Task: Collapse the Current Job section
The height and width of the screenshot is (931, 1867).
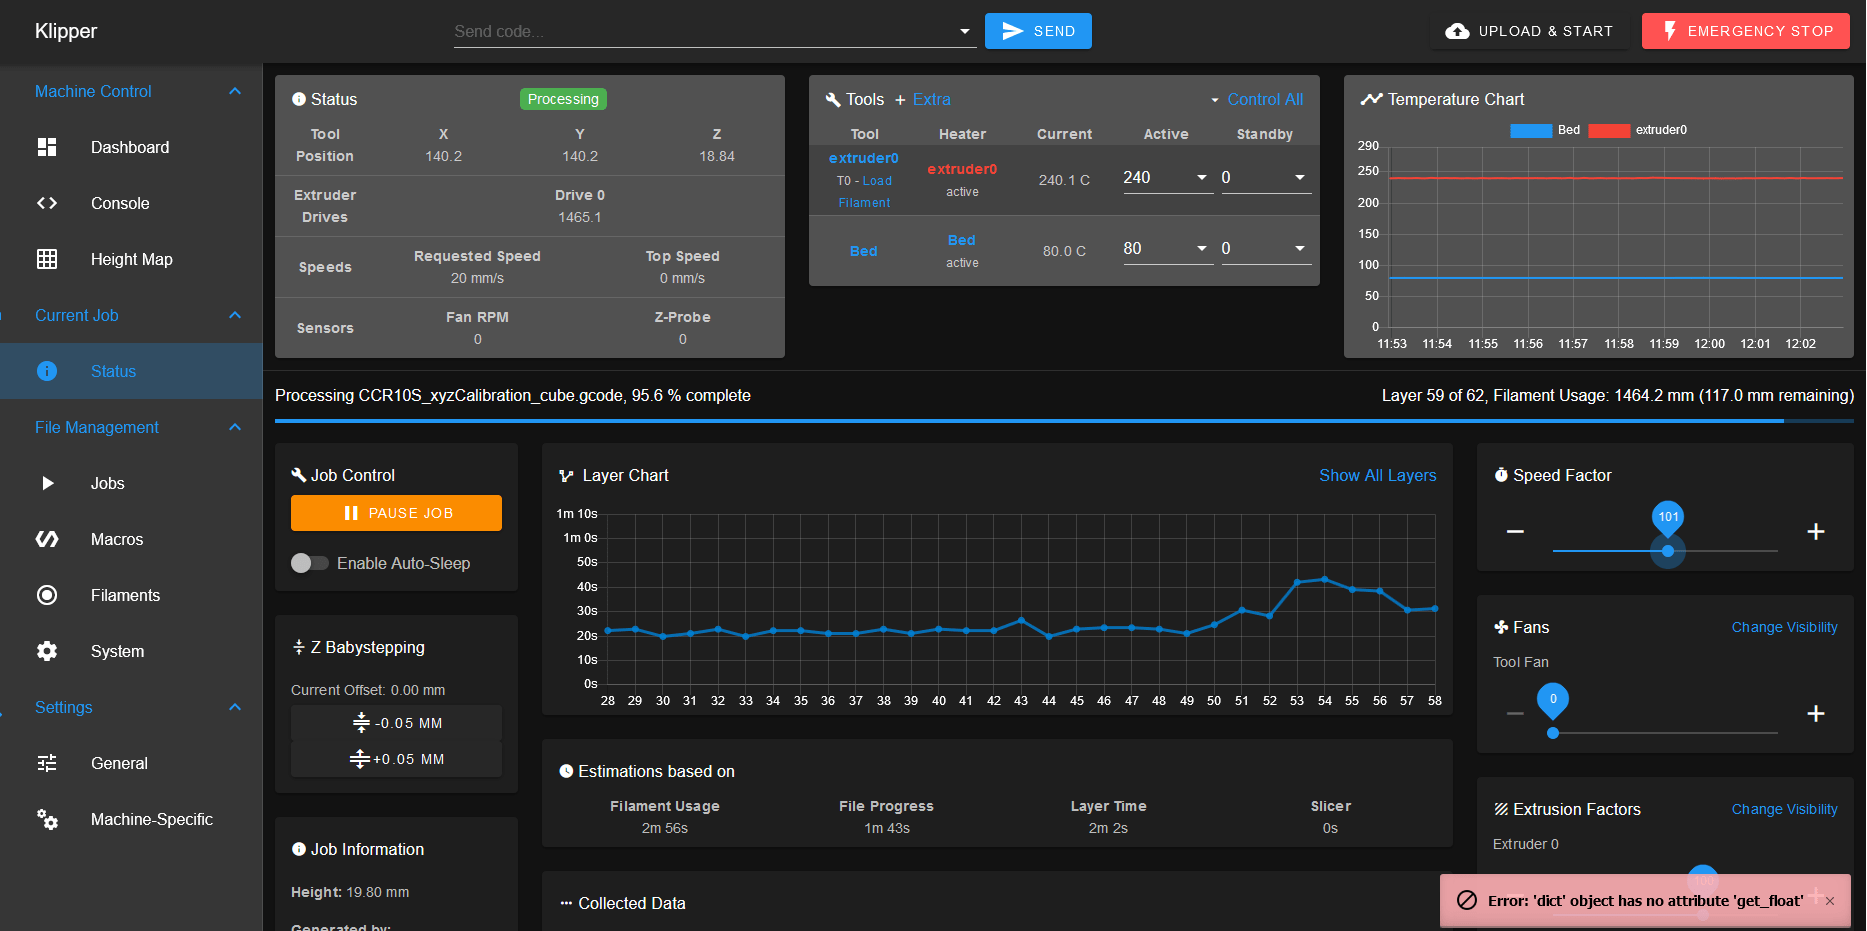Action: (x=235, y=315)
